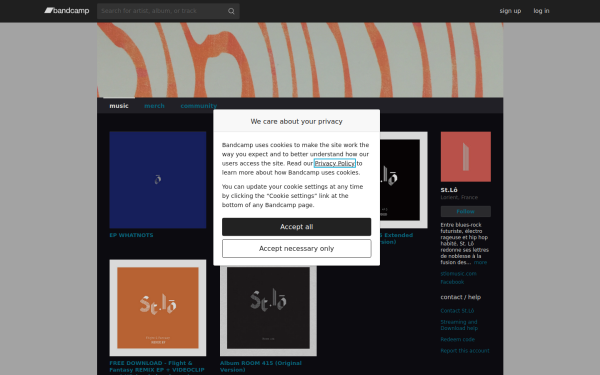This screenshot has height=375, width=600.
Task: Switch to the merch tab
Action: [154, 106]
